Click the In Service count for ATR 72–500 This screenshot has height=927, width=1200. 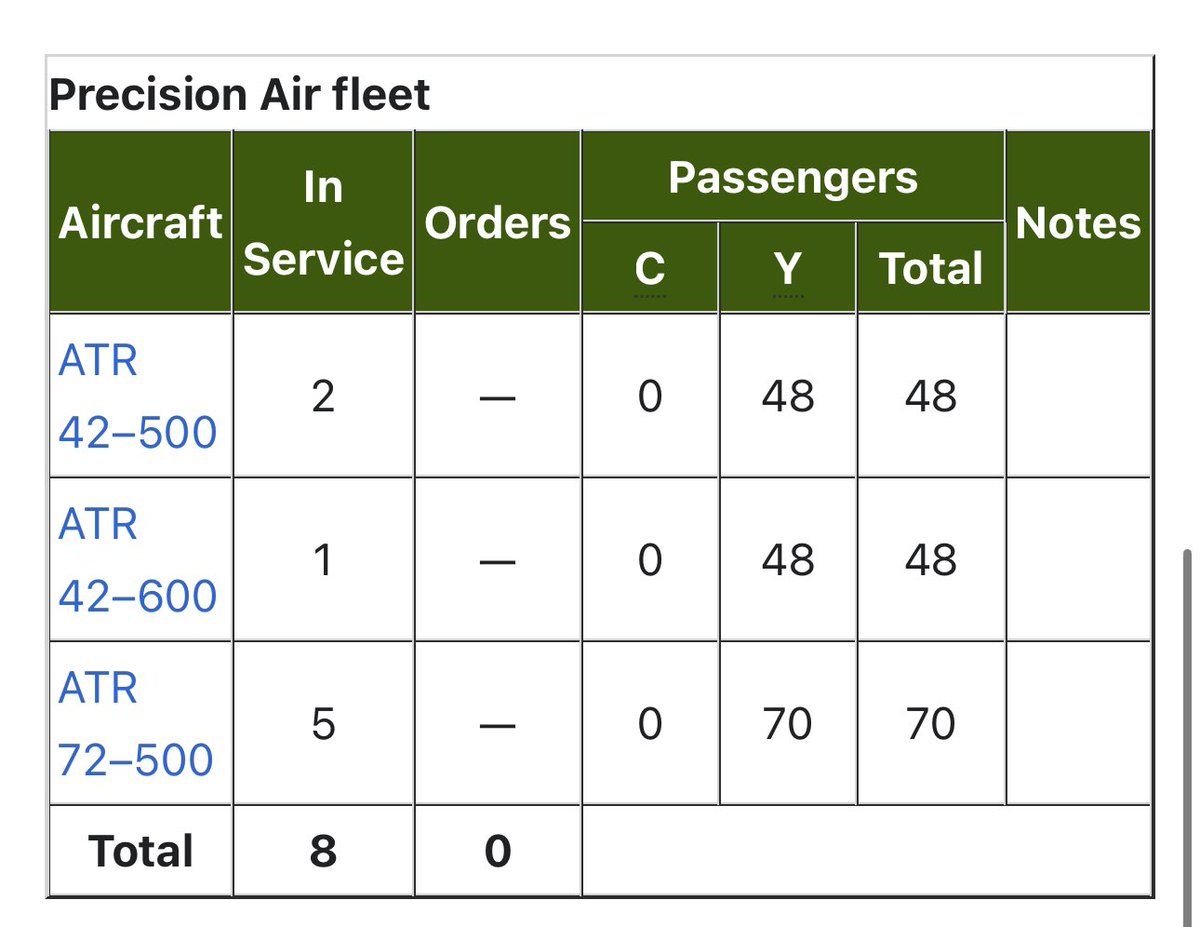323,724
